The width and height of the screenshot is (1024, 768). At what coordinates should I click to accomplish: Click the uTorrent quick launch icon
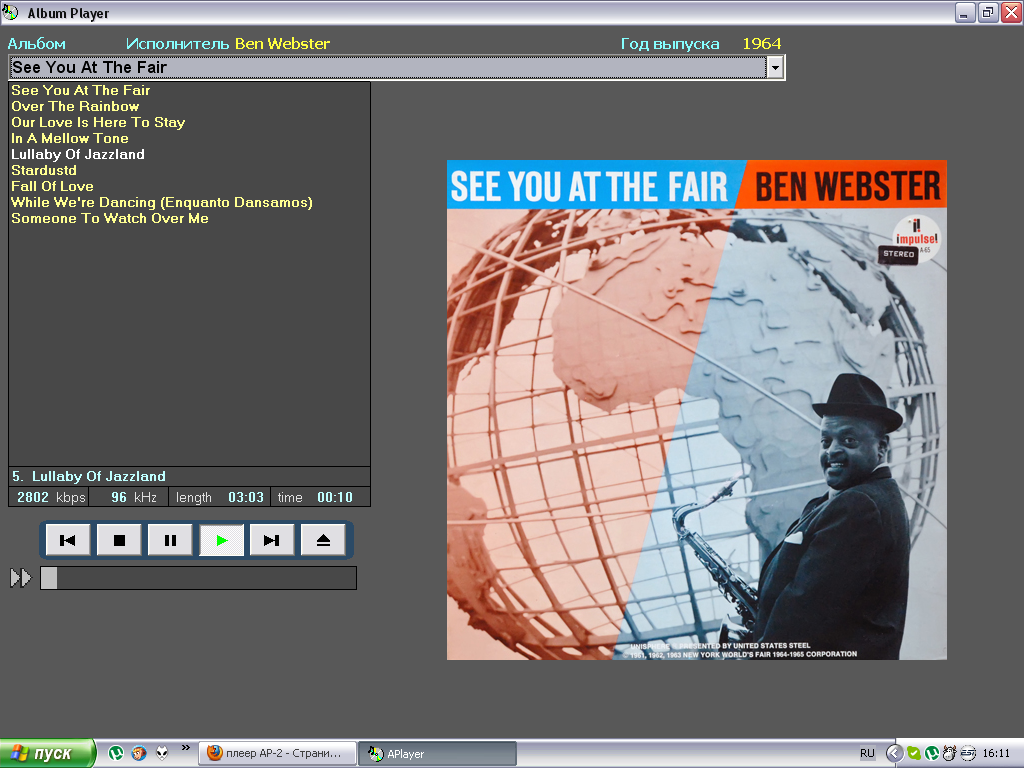click(x=116, y=753)
